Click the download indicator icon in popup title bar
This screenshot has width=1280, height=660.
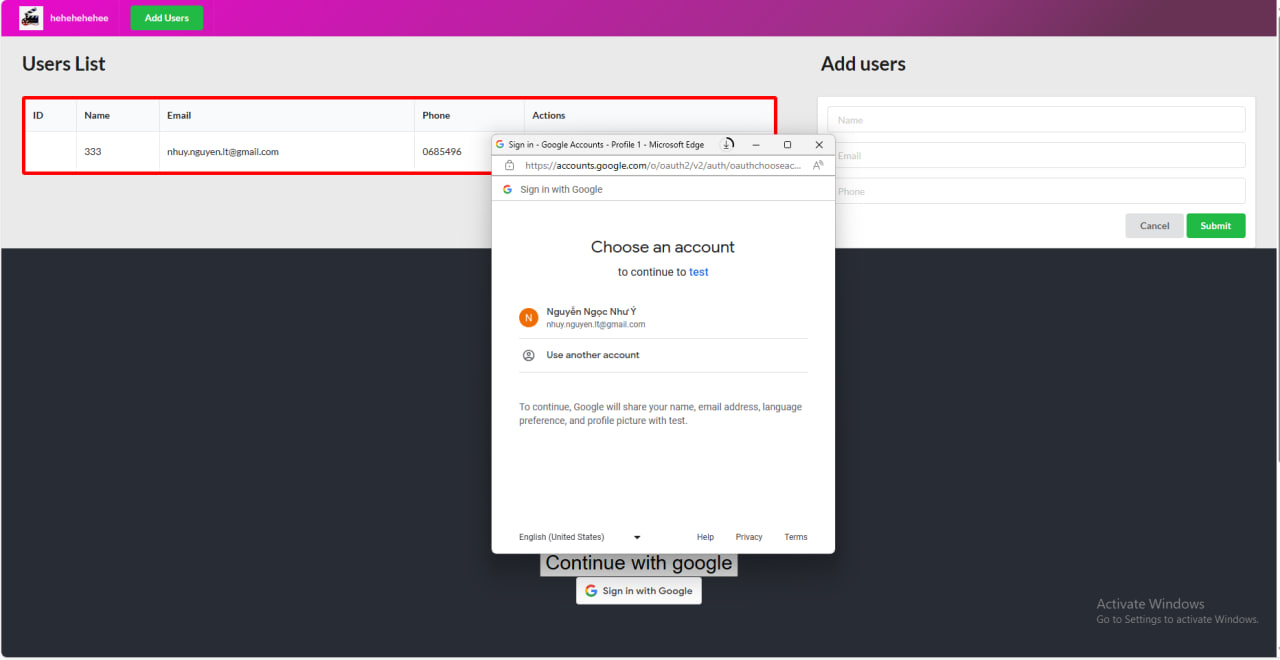727,144
